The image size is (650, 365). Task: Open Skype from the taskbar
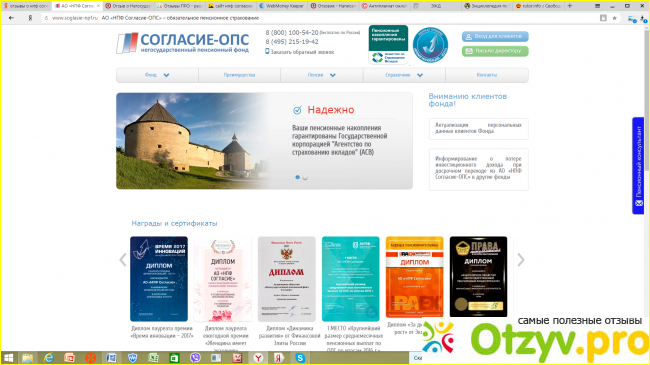tap(300, 358)
